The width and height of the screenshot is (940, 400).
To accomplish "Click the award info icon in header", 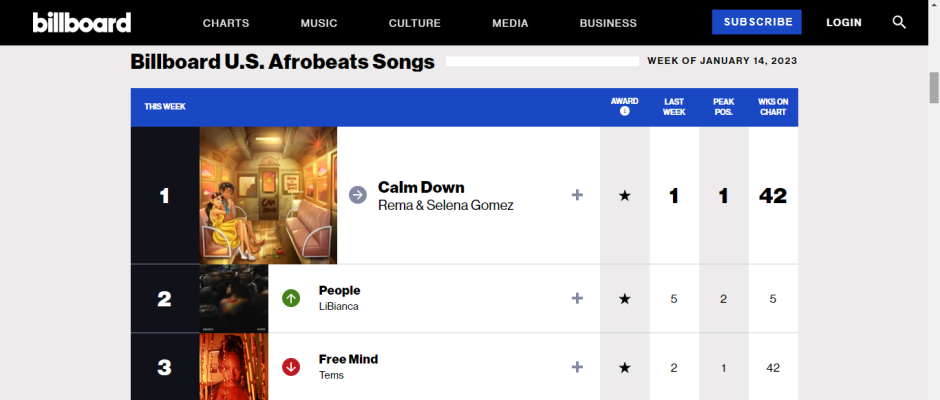I will click(x=625, y=111).
